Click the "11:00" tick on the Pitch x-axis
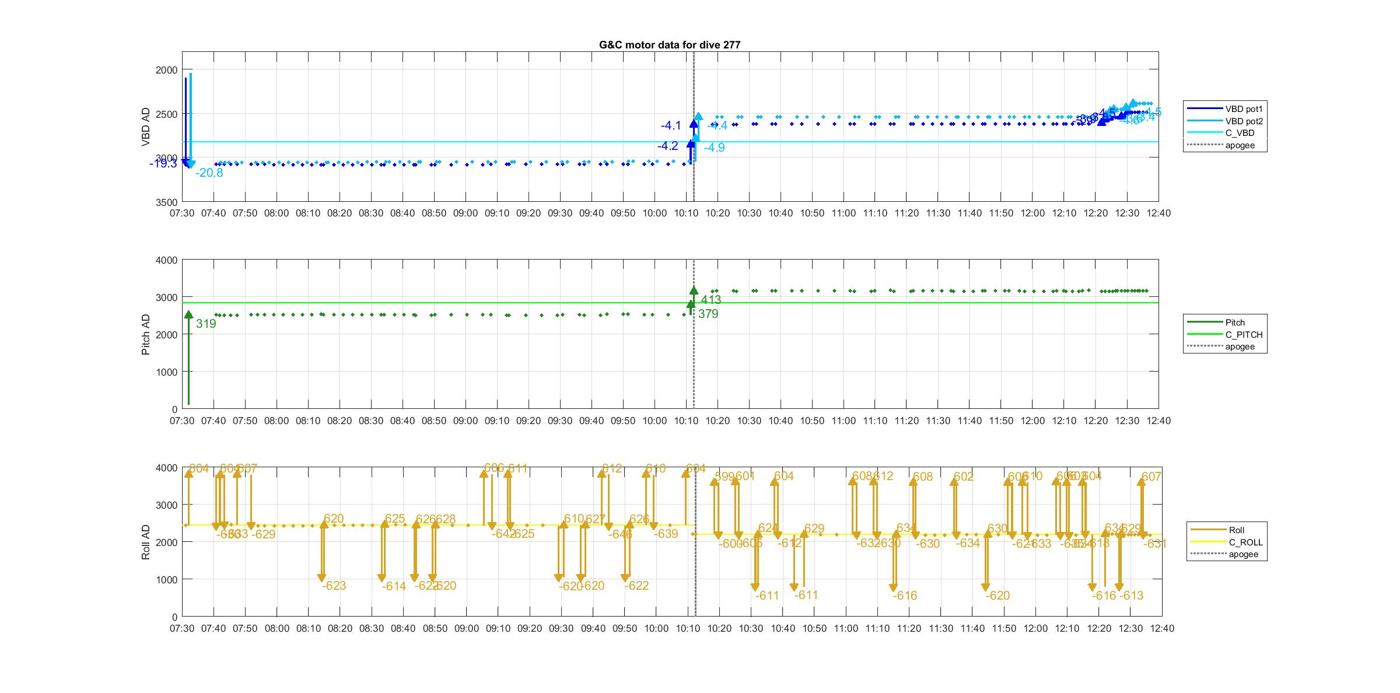 (843, 421)
